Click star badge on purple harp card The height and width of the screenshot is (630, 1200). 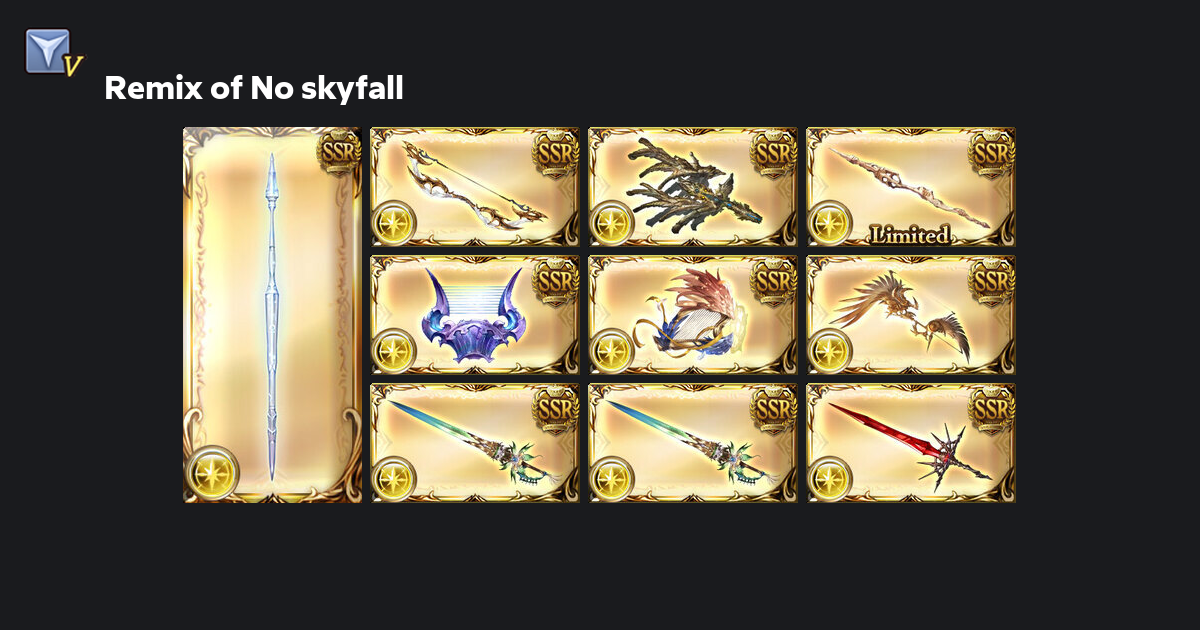tap(394, 352)
